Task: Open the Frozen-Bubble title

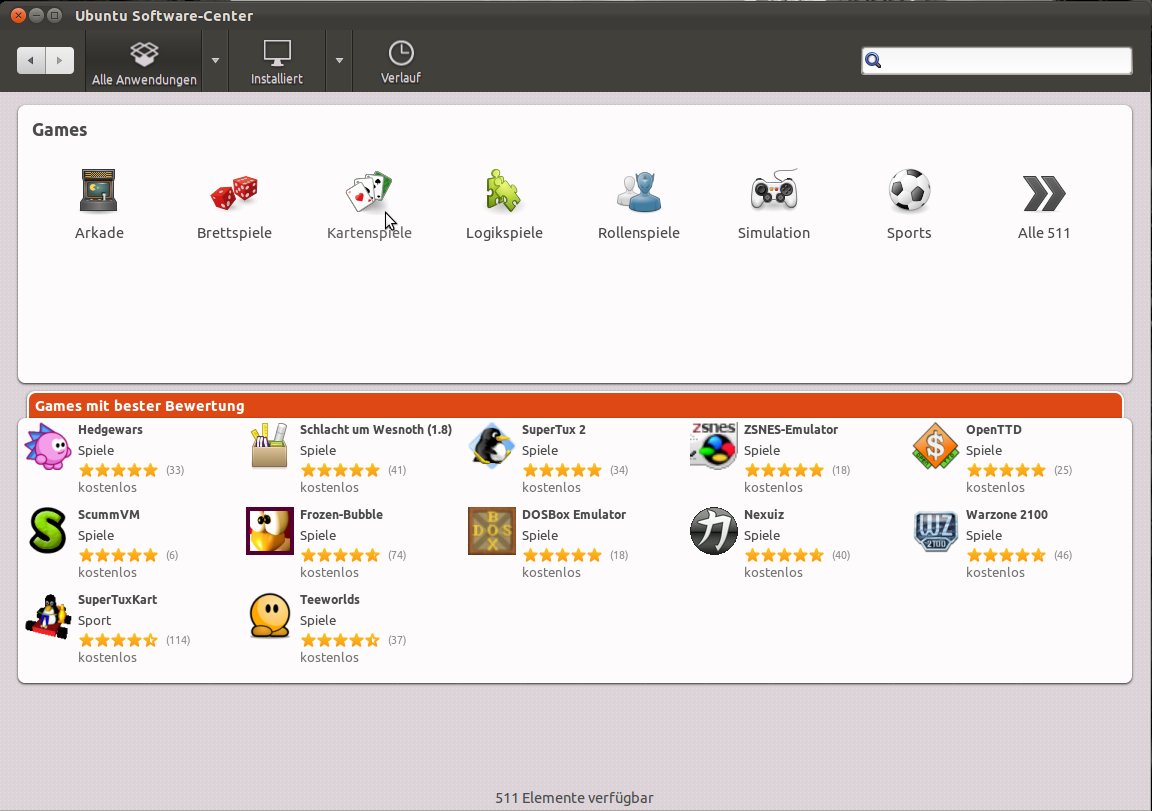Action: tap(341, 515)
